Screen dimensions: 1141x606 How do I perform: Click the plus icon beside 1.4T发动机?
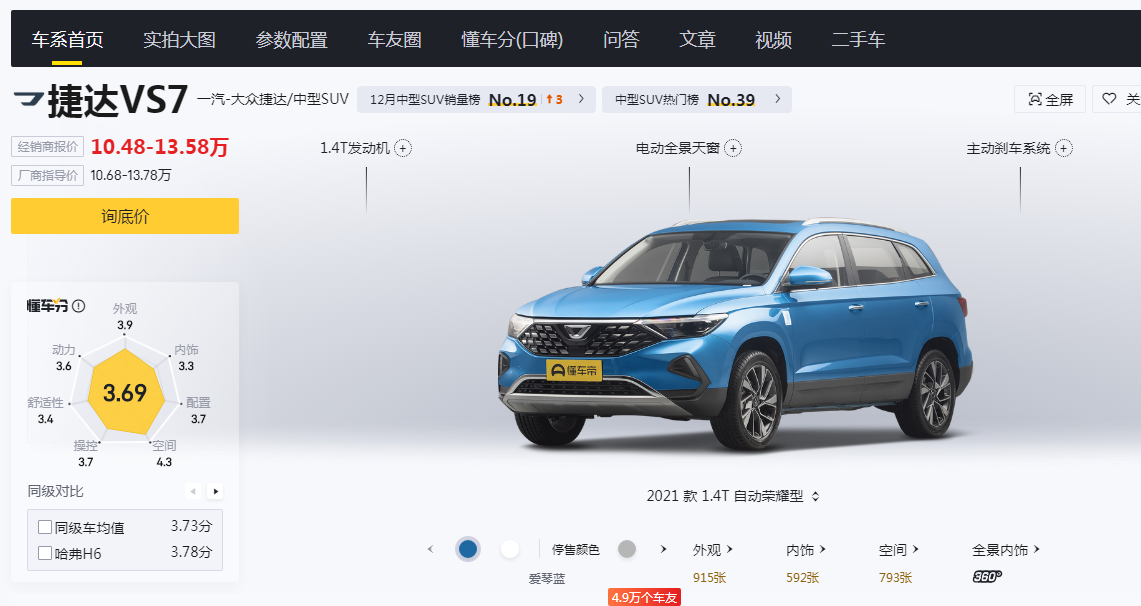[402, 148]
